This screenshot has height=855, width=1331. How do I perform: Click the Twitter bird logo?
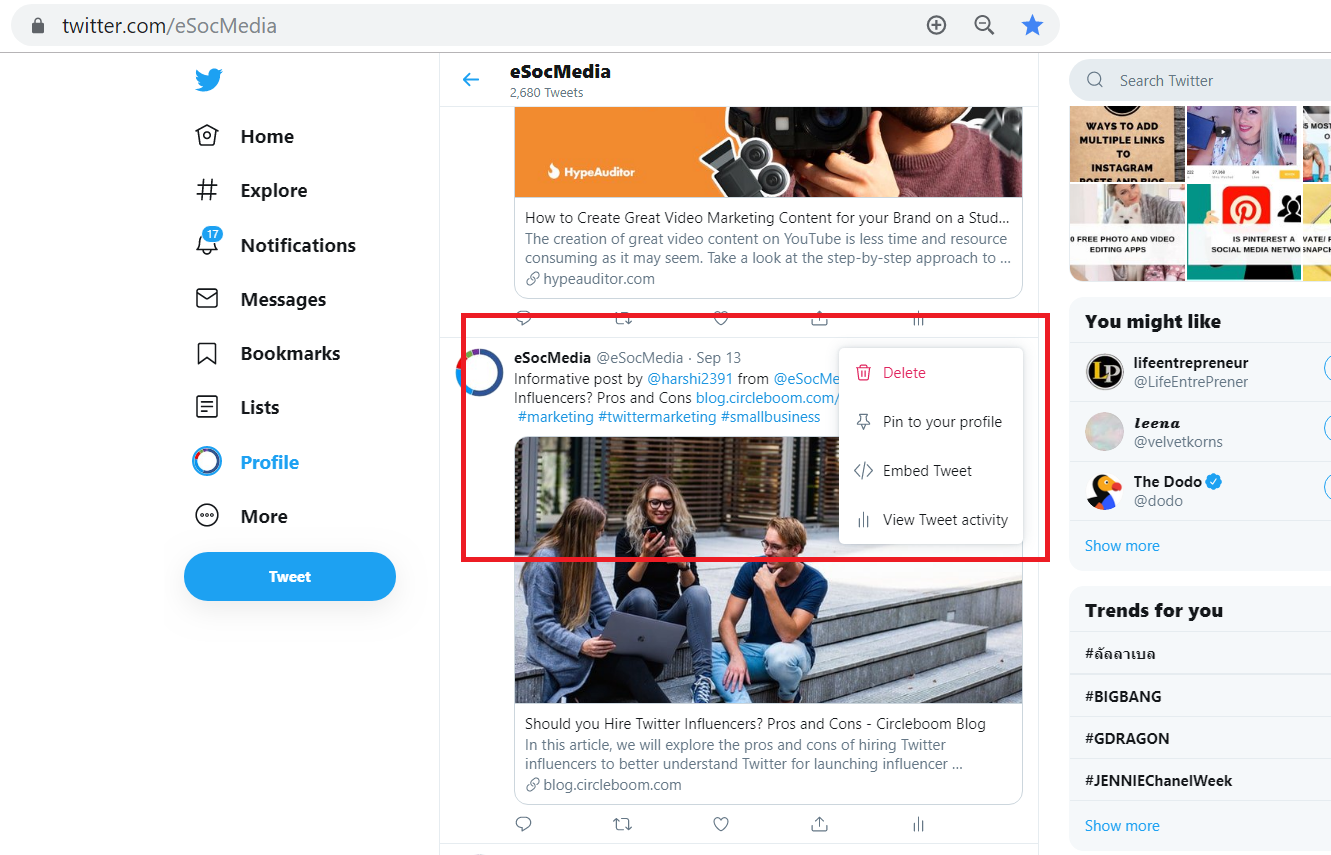point(209,80)
